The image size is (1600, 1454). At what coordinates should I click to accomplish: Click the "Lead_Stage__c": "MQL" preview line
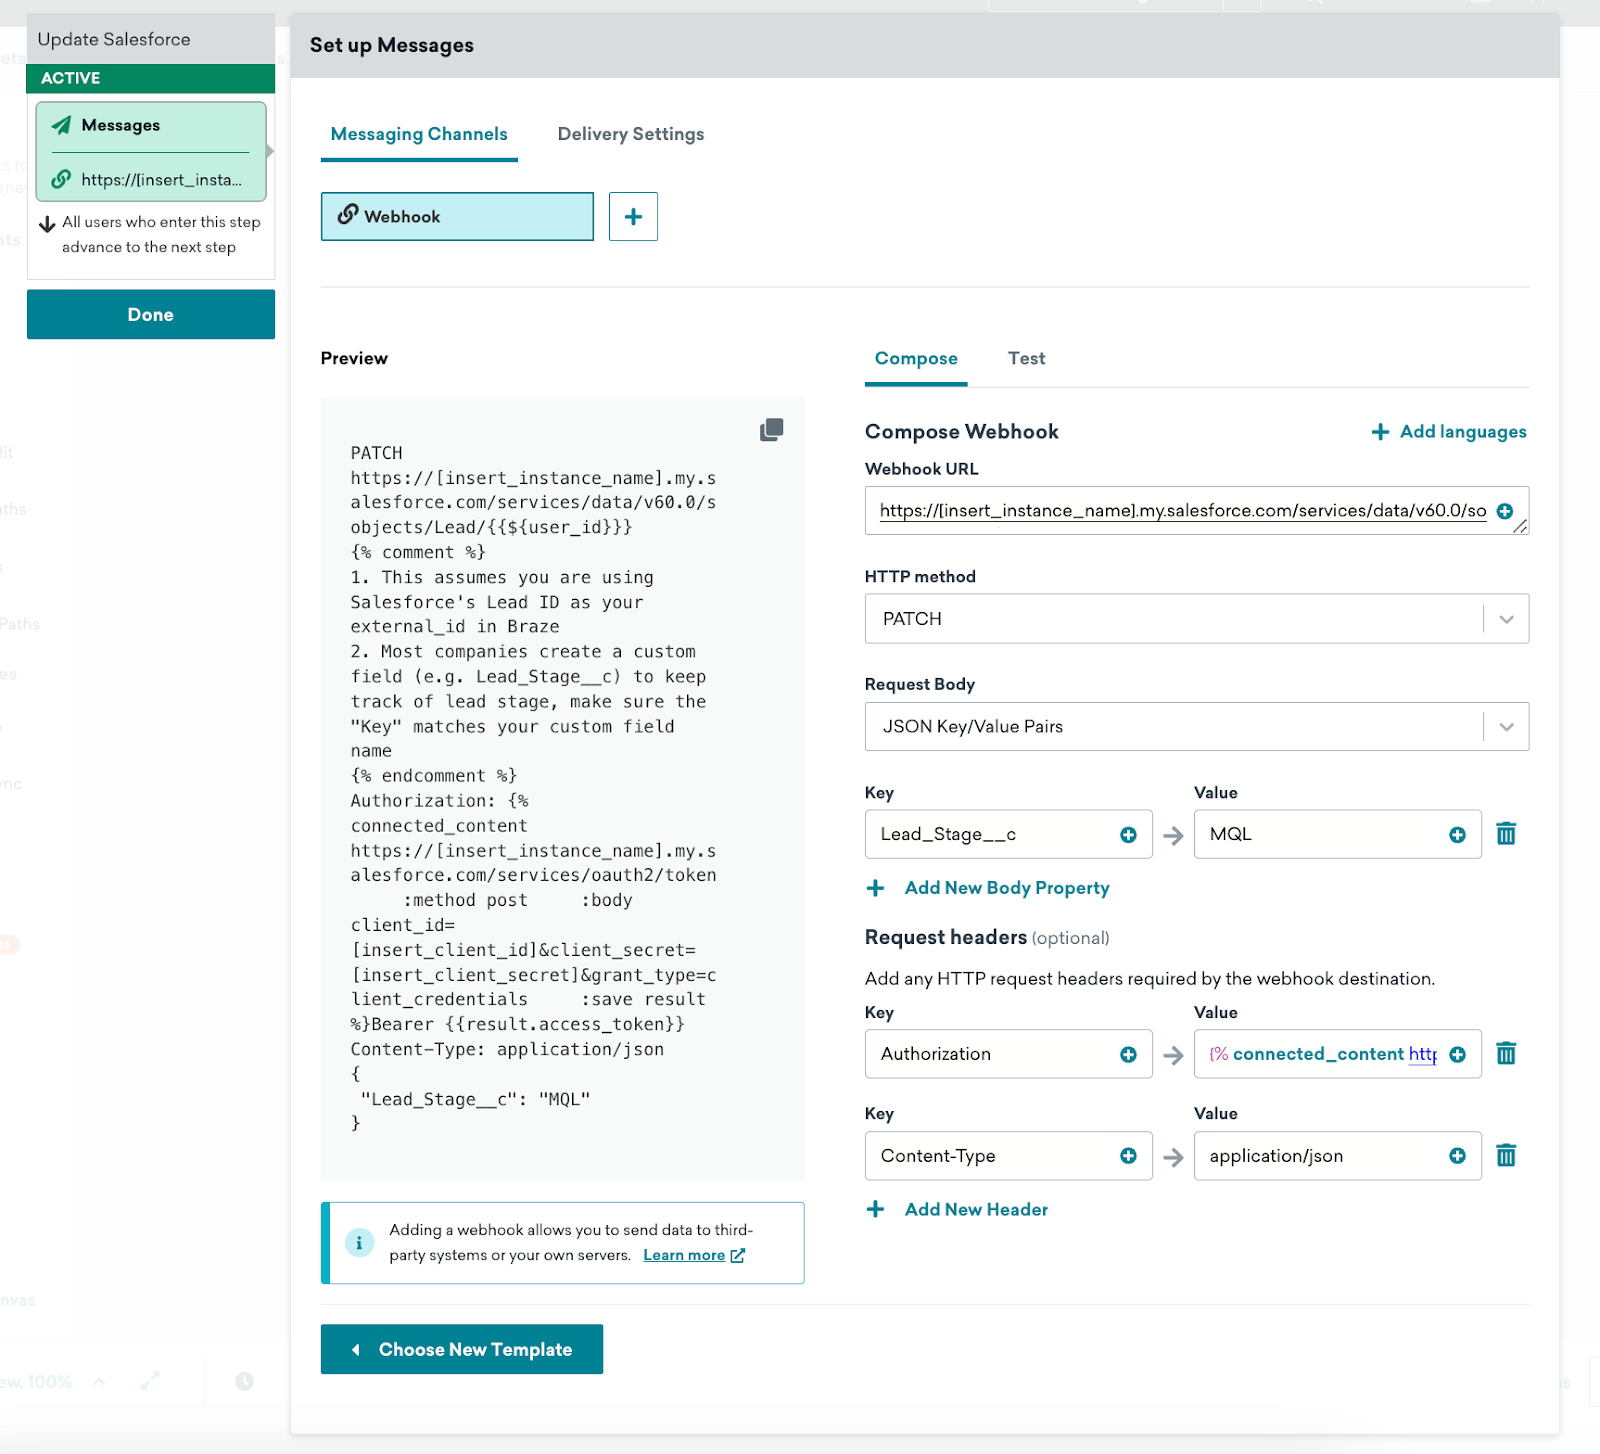click(x=475, y=1099)
